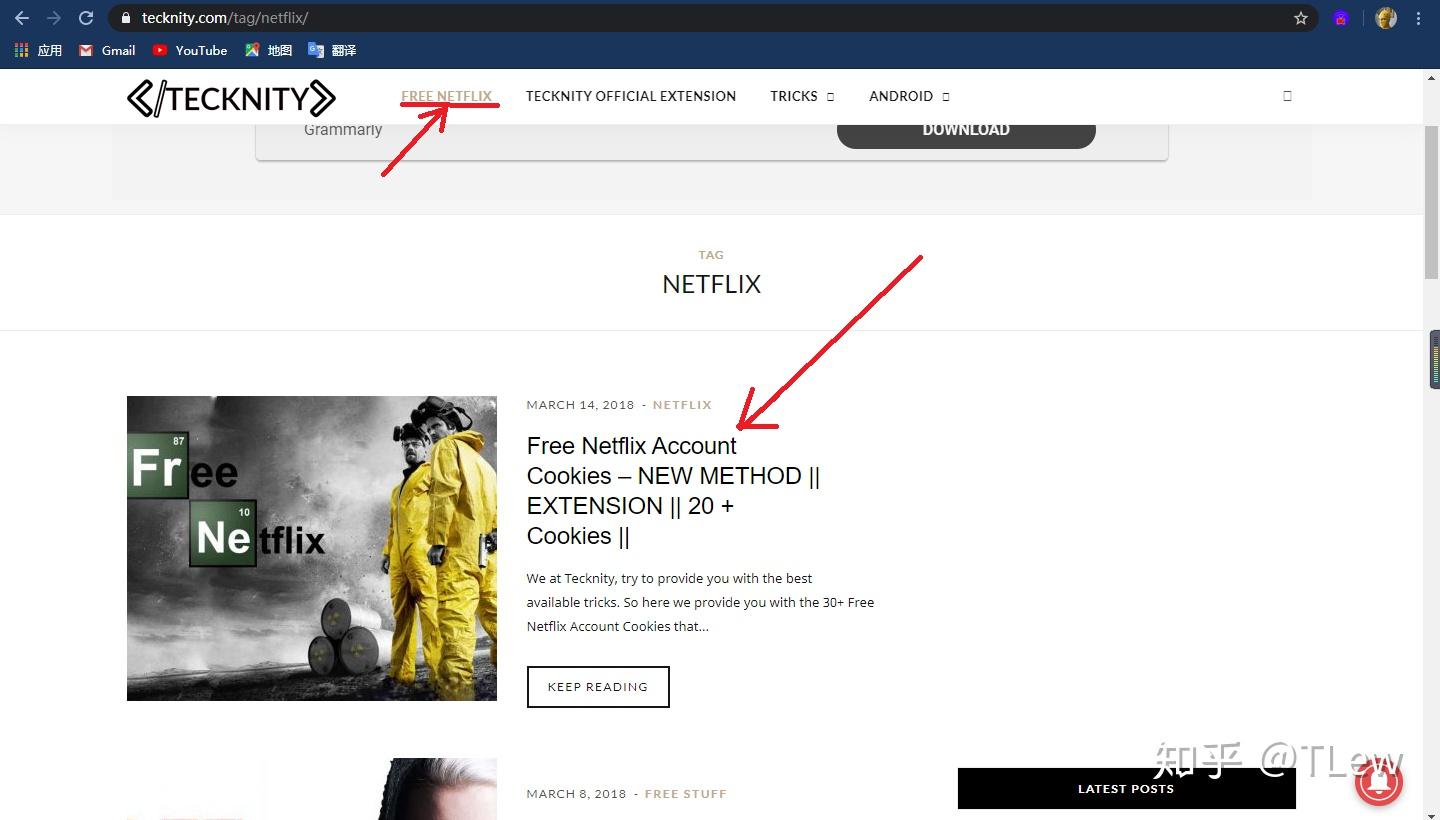The width and height of the screenshot is (1440, 820).
Task: Open Tecknity Official Extension menu item
Action: [x=631, y=96]
